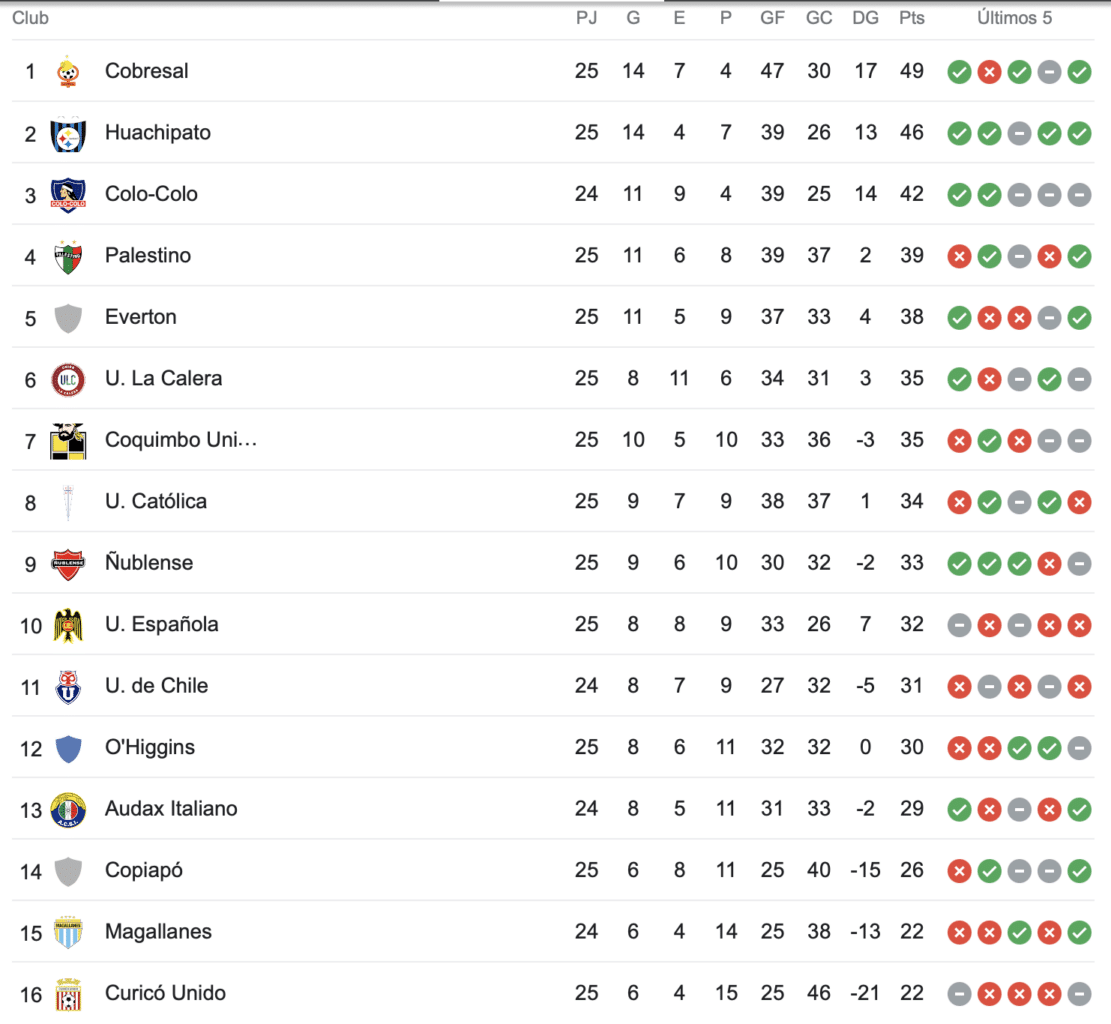Click the Últimos 5 column header
Image resolution: width=1111 pixels, height=1024 pixels.
point(1014,18)
